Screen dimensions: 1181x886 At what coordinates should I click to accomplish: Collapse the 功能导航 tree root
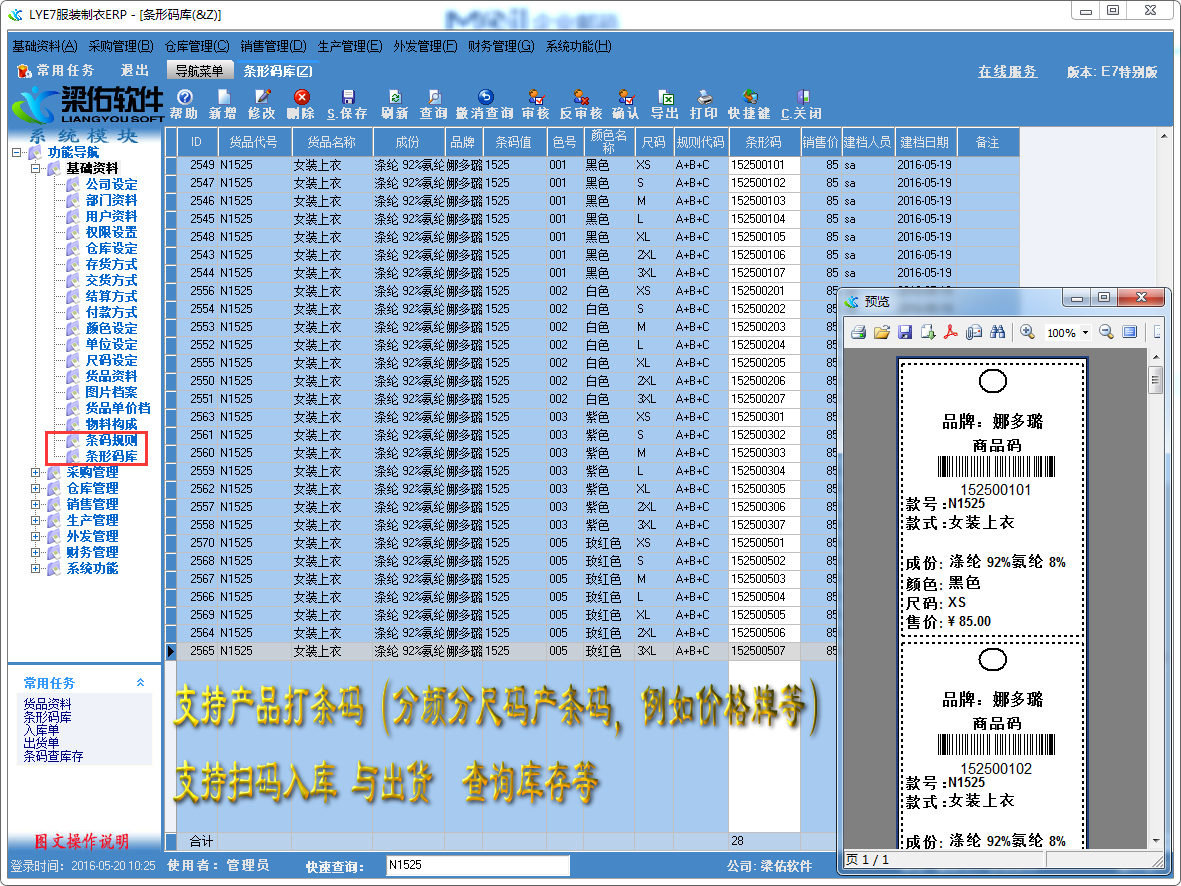pyautogui.click(x=17, y=152)
